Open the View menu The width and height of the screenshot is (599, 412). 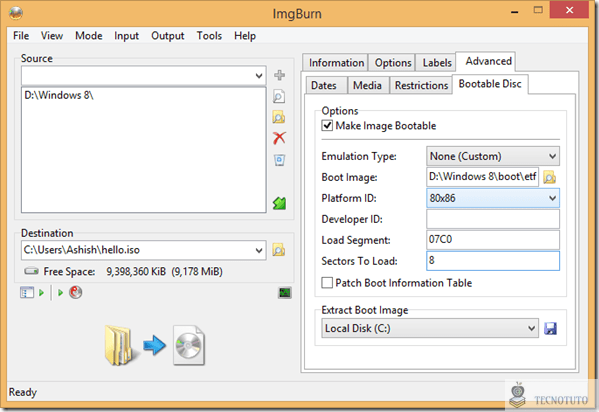pyautogui.click(x=52, y=36)
